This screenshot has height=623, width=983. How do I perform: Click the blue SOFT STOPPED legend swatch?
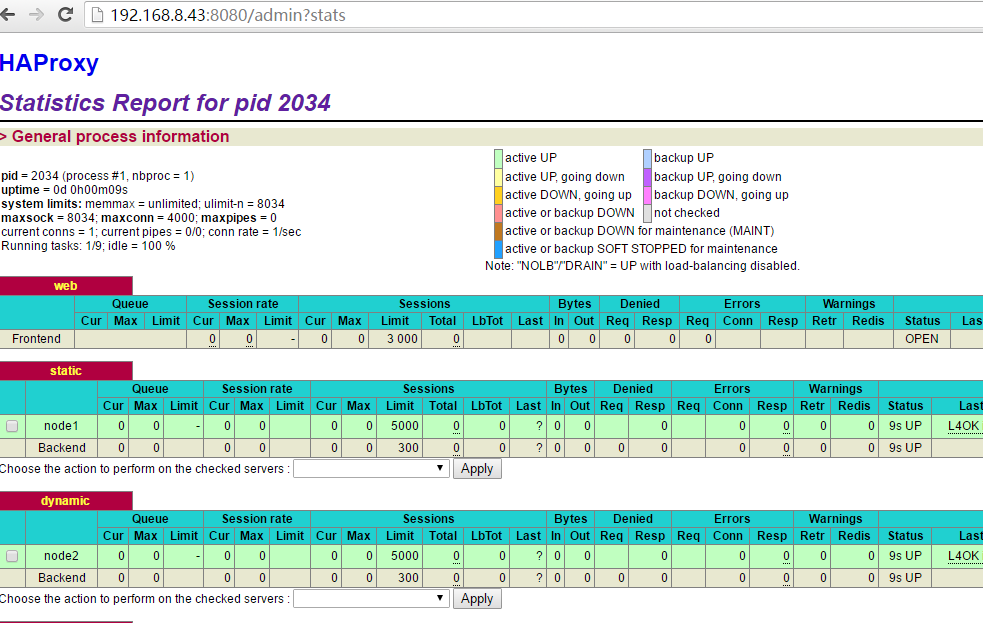point(498,249)
